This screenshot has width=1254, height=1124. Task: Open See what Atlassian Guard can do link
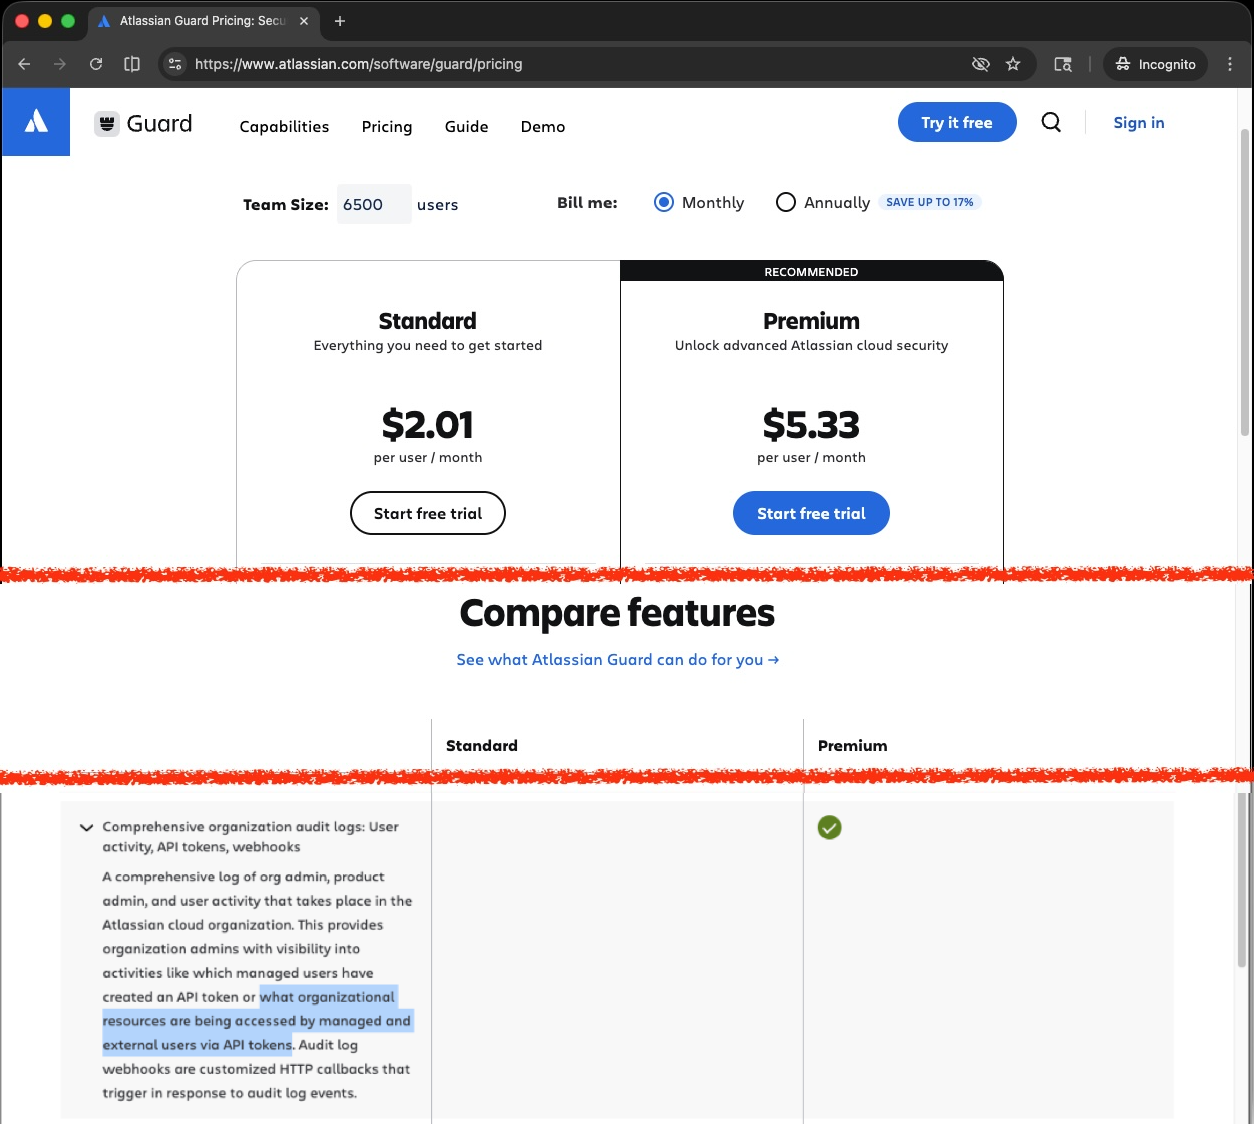tap(618, 660)
